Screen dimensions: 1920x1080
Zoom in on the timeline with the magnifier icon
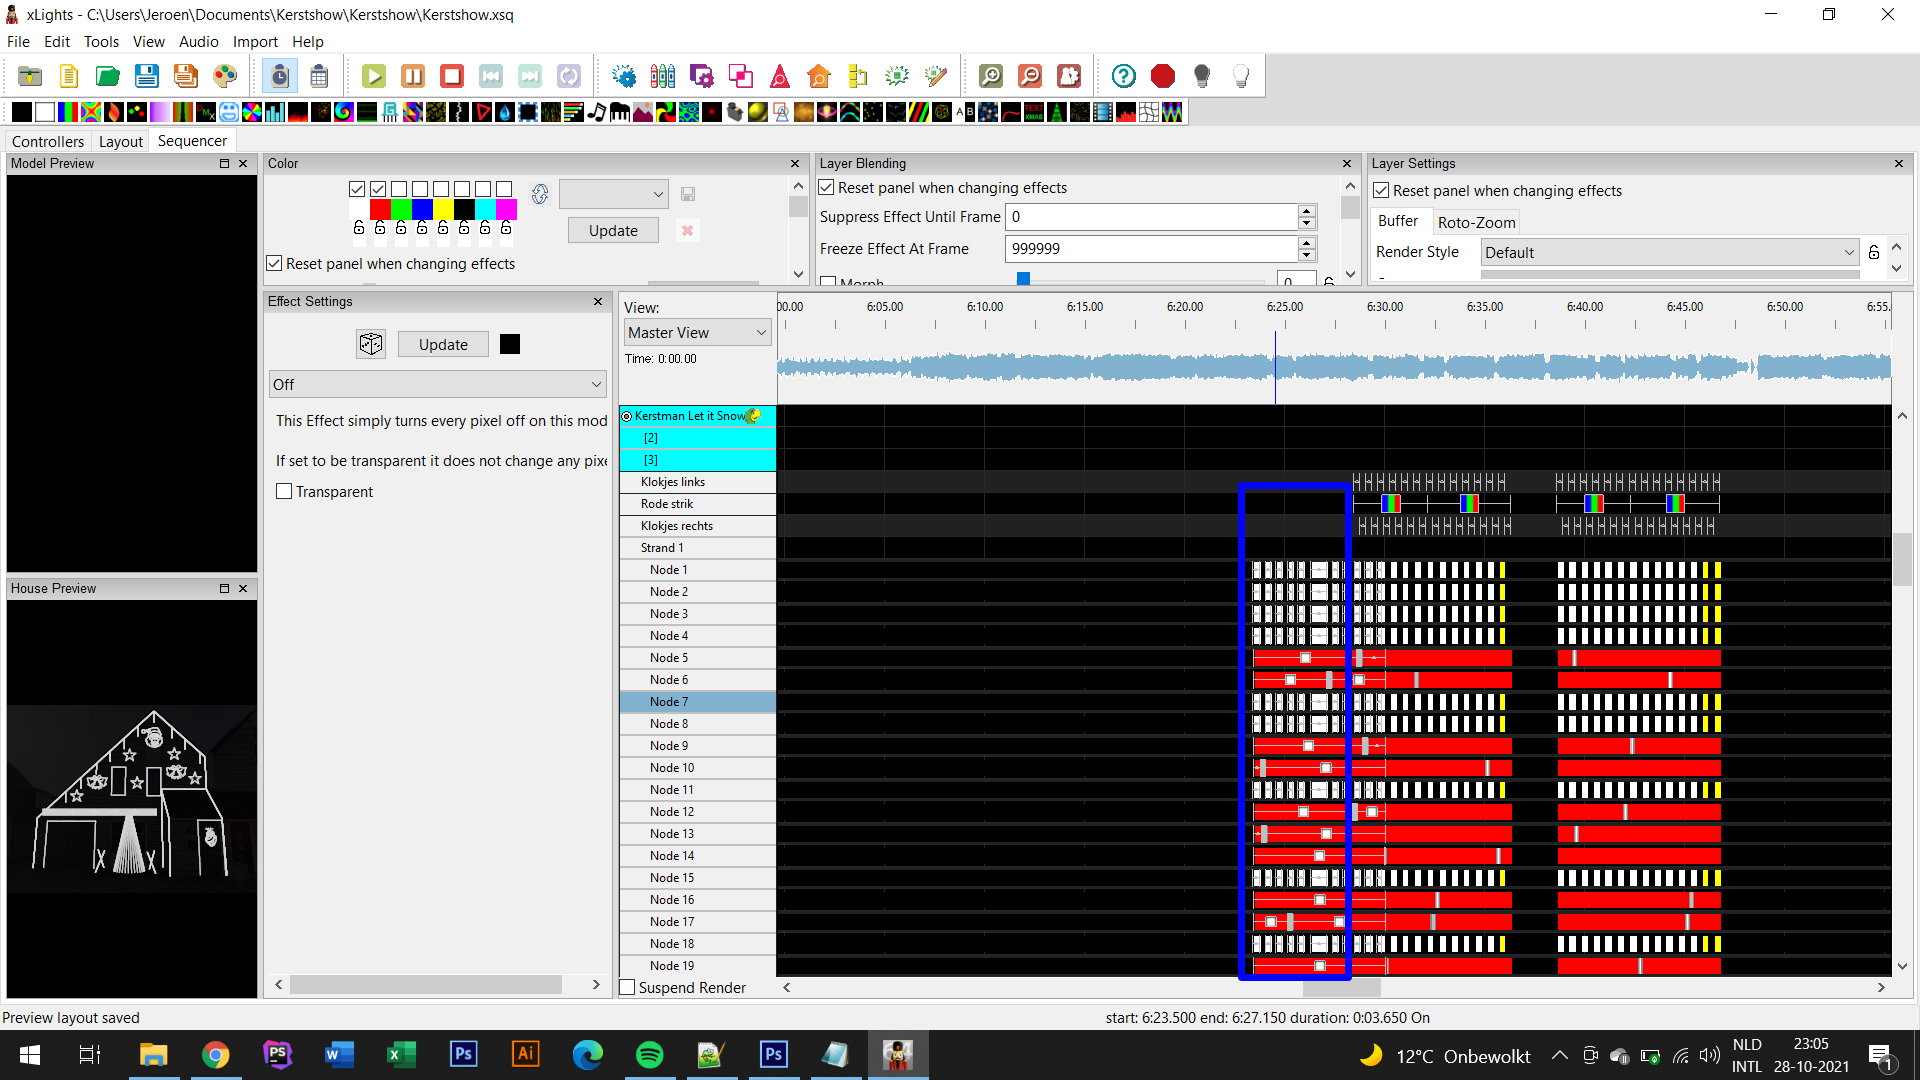point(990,75)
